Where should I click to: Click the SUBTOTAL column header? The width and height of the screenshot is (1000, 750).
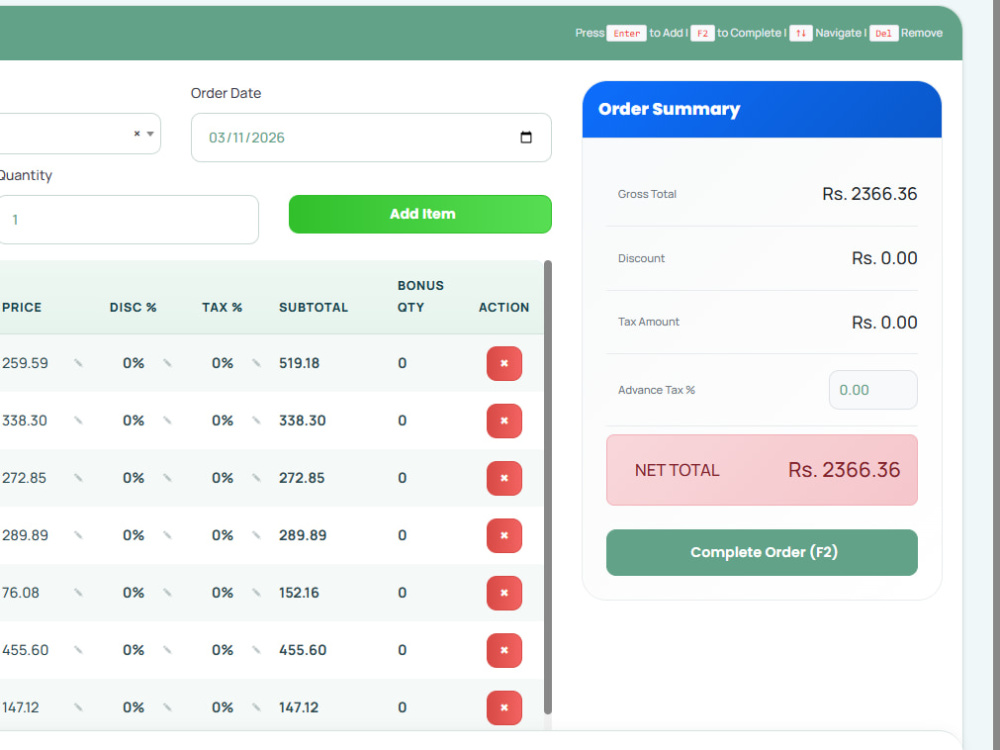click(313, 307)
